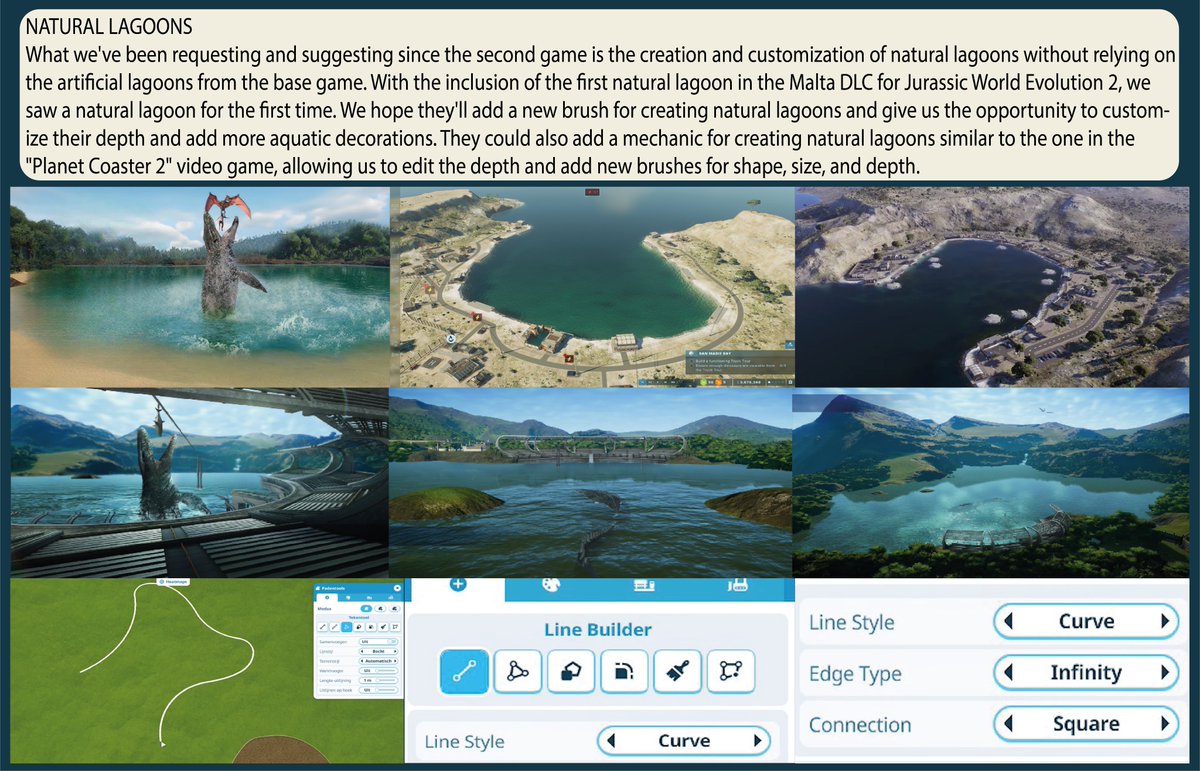Open the plus tab above Line Builder

point(458,585)
